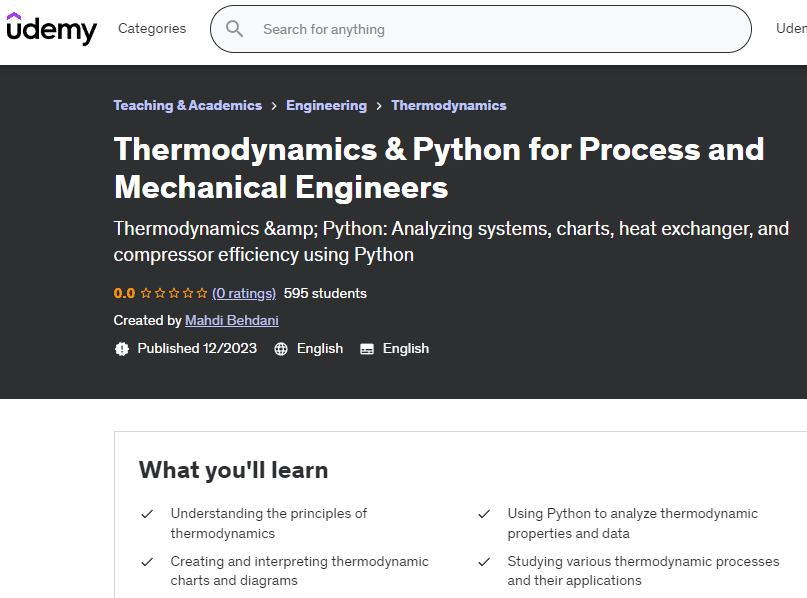Click the partially visible Udemy Business menu item
This screenshot has height=598, width=807.
(x=791, y=29)
